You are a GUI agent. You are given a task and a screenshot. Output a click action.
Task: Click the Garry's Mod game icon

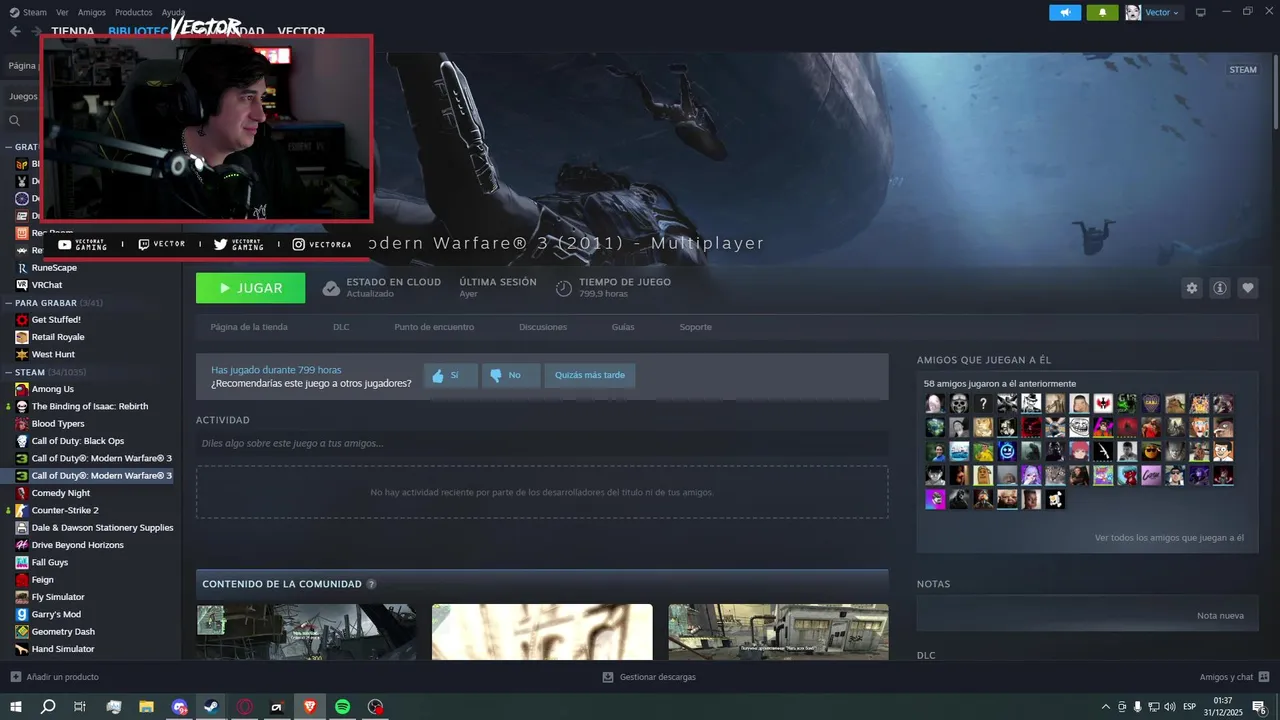pyautogui.click(x=22, y=614)
